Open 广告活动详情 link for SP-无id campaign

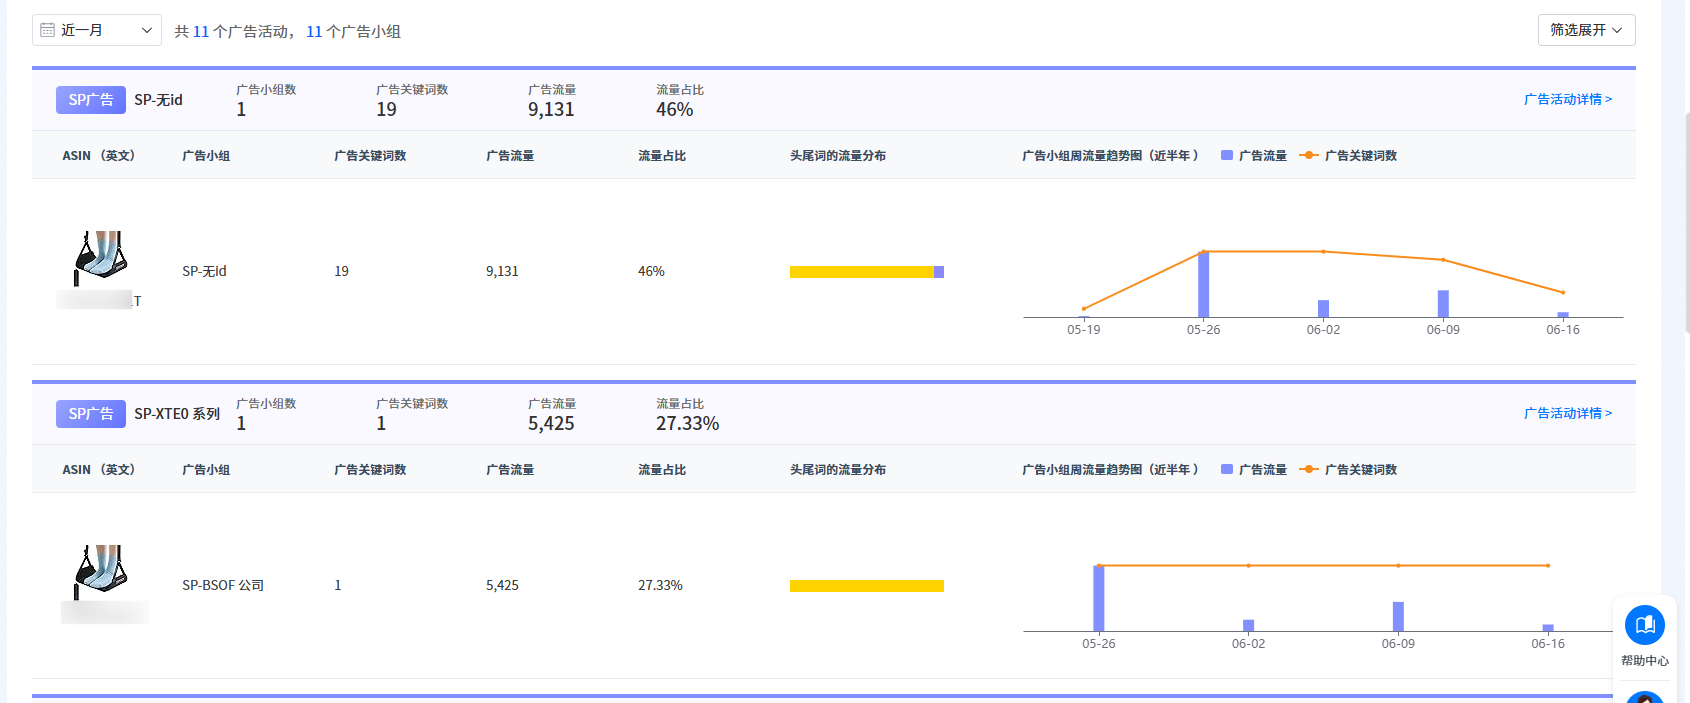(x=1568, y=99)
